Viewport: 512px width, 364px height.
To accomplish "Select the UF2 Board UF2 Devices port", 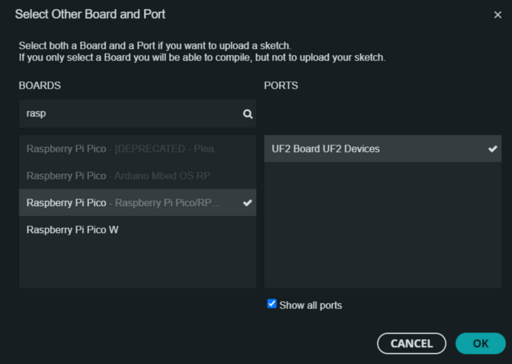I will (383, 149).
